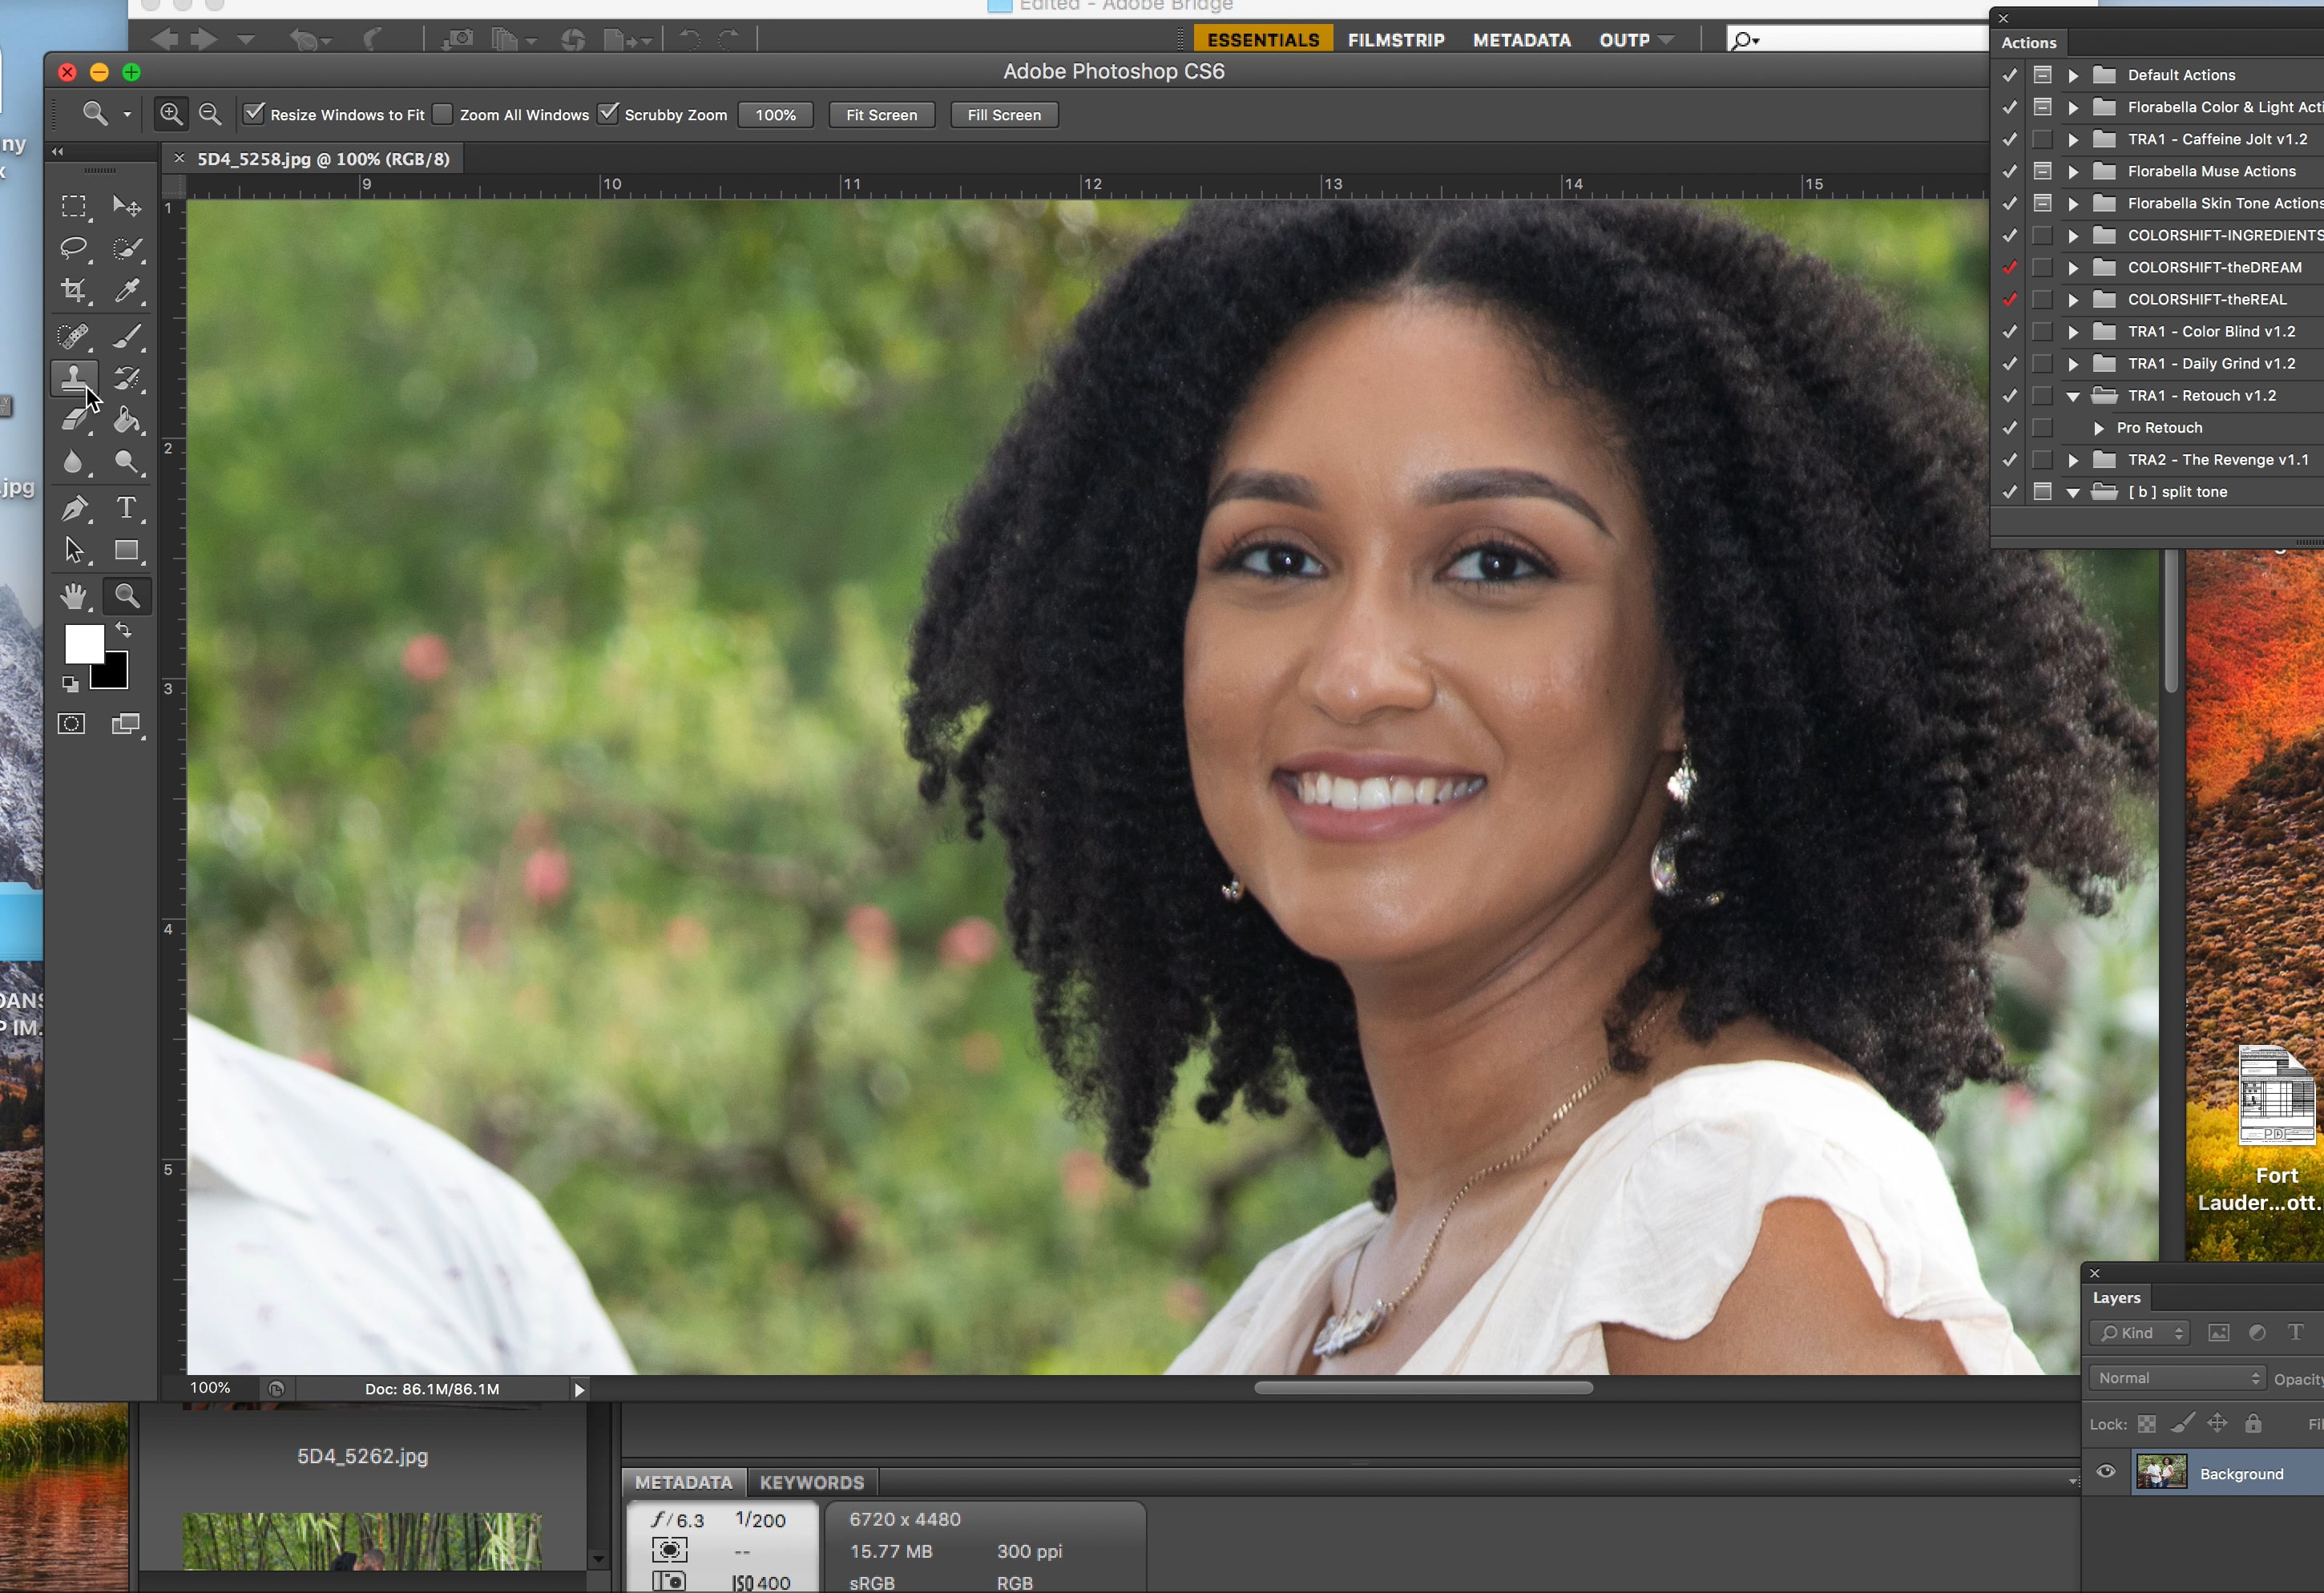This screenshot has width=2324, height=1593.
Task: Select the Crop tool
Action: pyautogui.click(x=74, y=291)
